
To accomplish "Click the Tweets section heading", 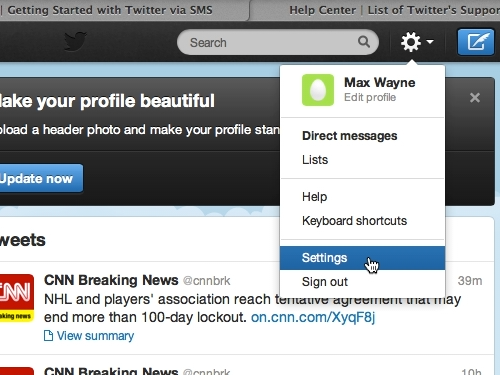I will click(x=22, y=240).
